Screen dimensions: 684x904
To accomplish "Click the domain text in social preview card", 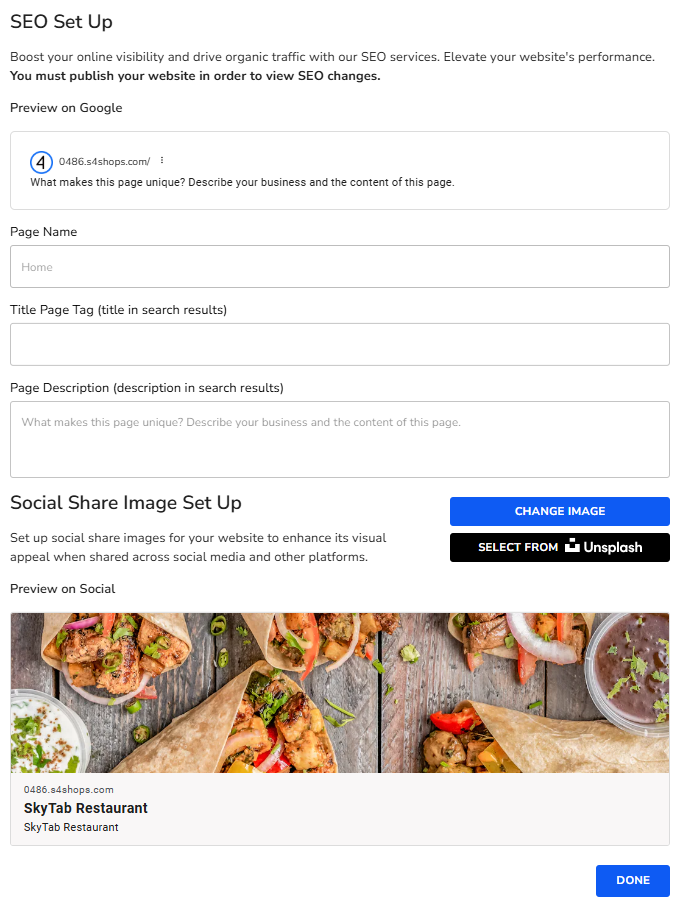I will 69,789.
